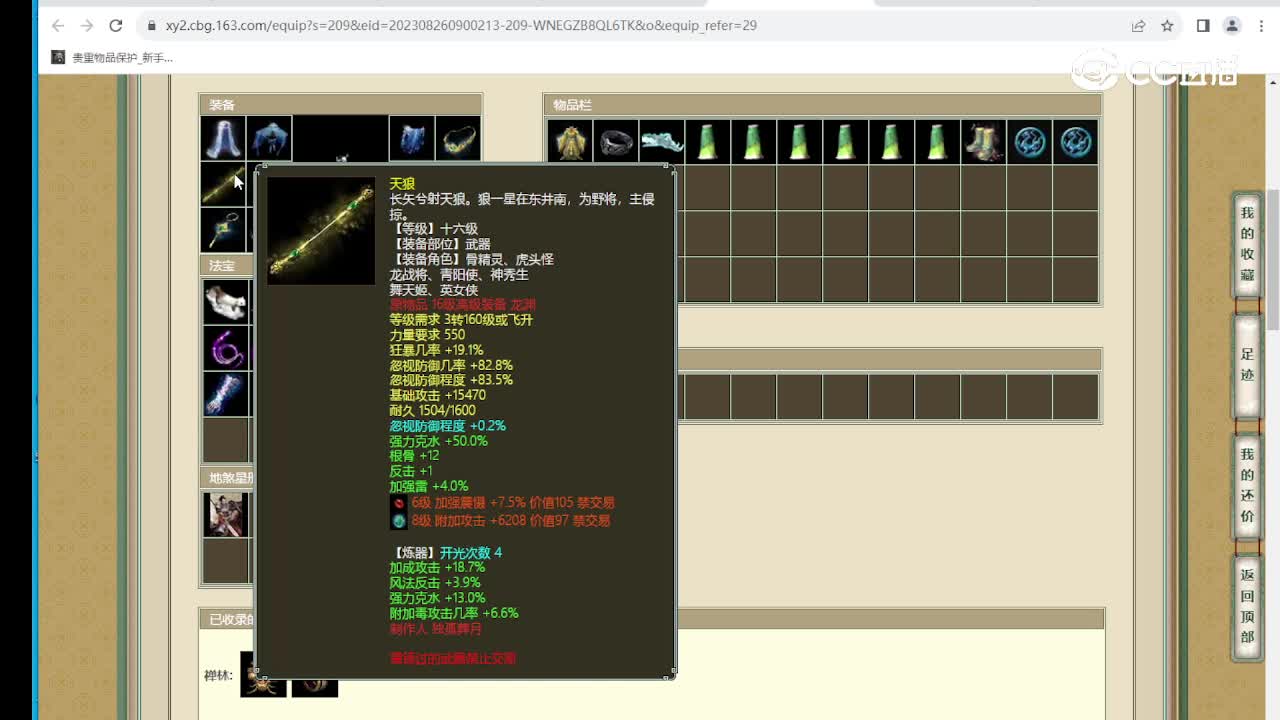The width and height of the screenshot is (1280, 720).
Task: Click the 禅林 label
Action: point(218,675)
